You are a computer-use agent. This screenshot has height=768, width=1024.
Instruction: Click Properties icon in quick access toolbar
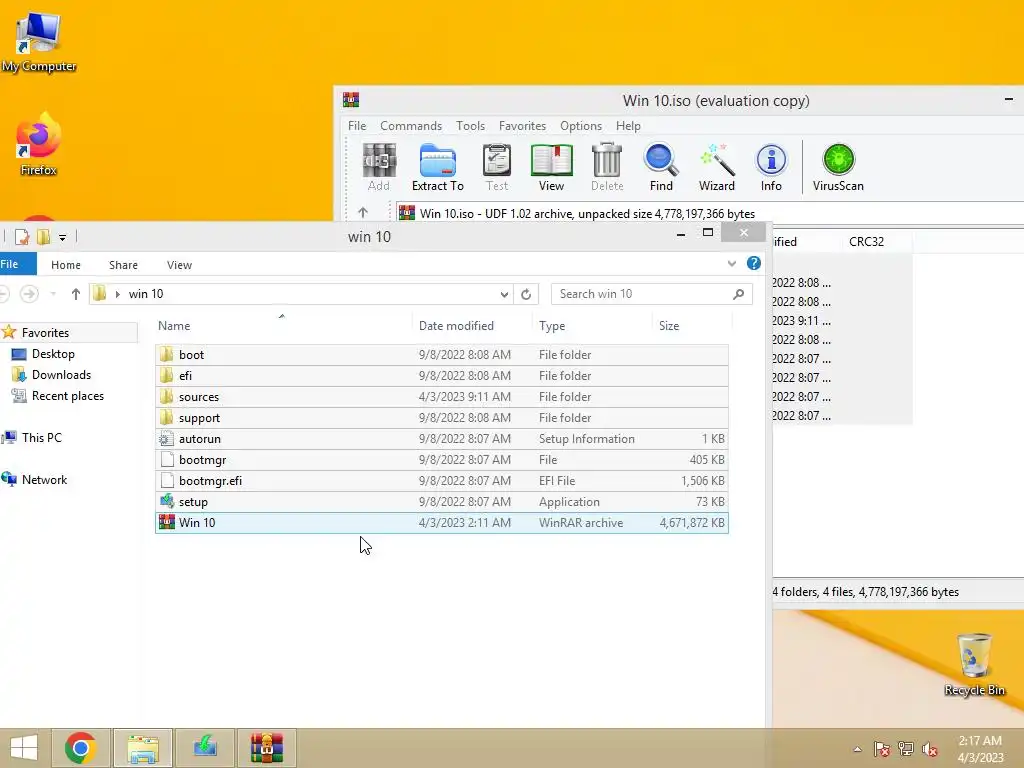[22, 237]
